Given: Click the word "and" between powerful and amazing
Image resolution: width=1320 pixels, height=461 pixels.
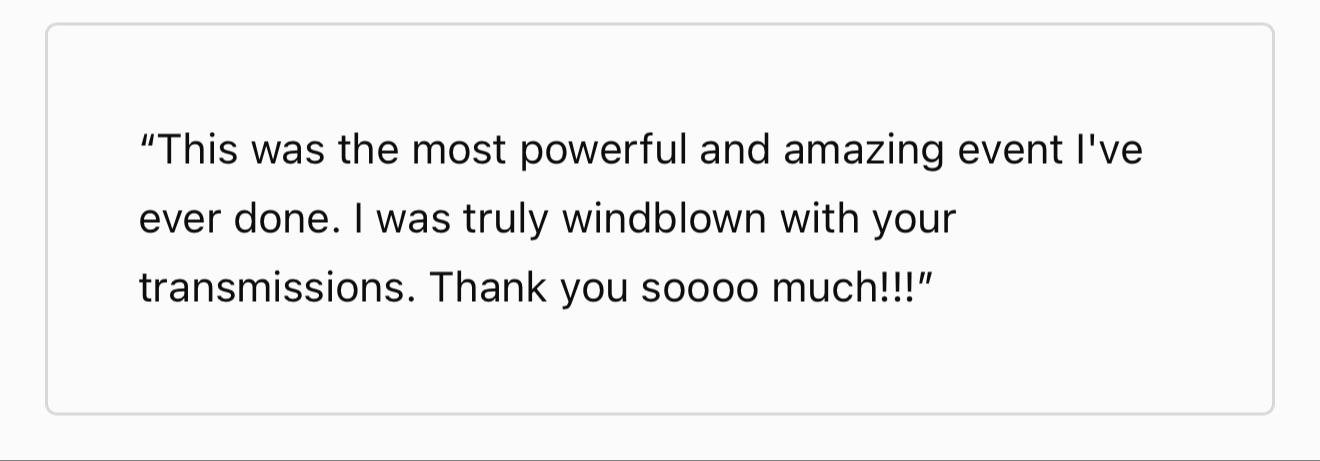Looking at the screenshot, I should pos(736,151).
